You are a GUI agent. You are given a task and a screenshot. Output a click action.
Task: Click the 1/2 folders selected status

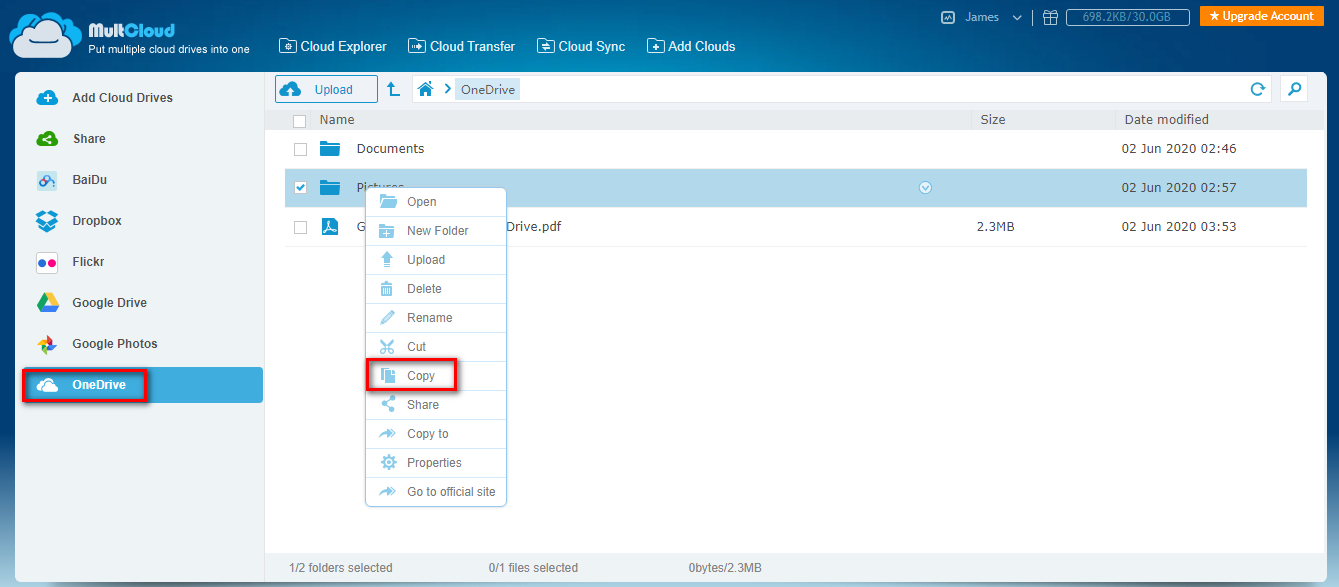(341, 568)
